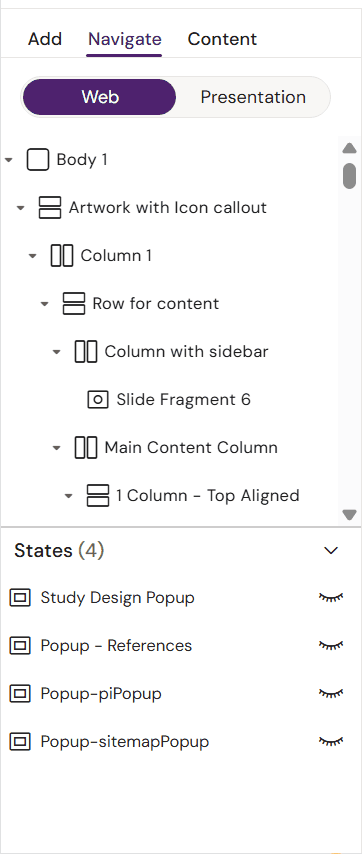Collapse the Row for content node
Image resolution: width=362 pixels, height=854 pixels.
point(45,304)
